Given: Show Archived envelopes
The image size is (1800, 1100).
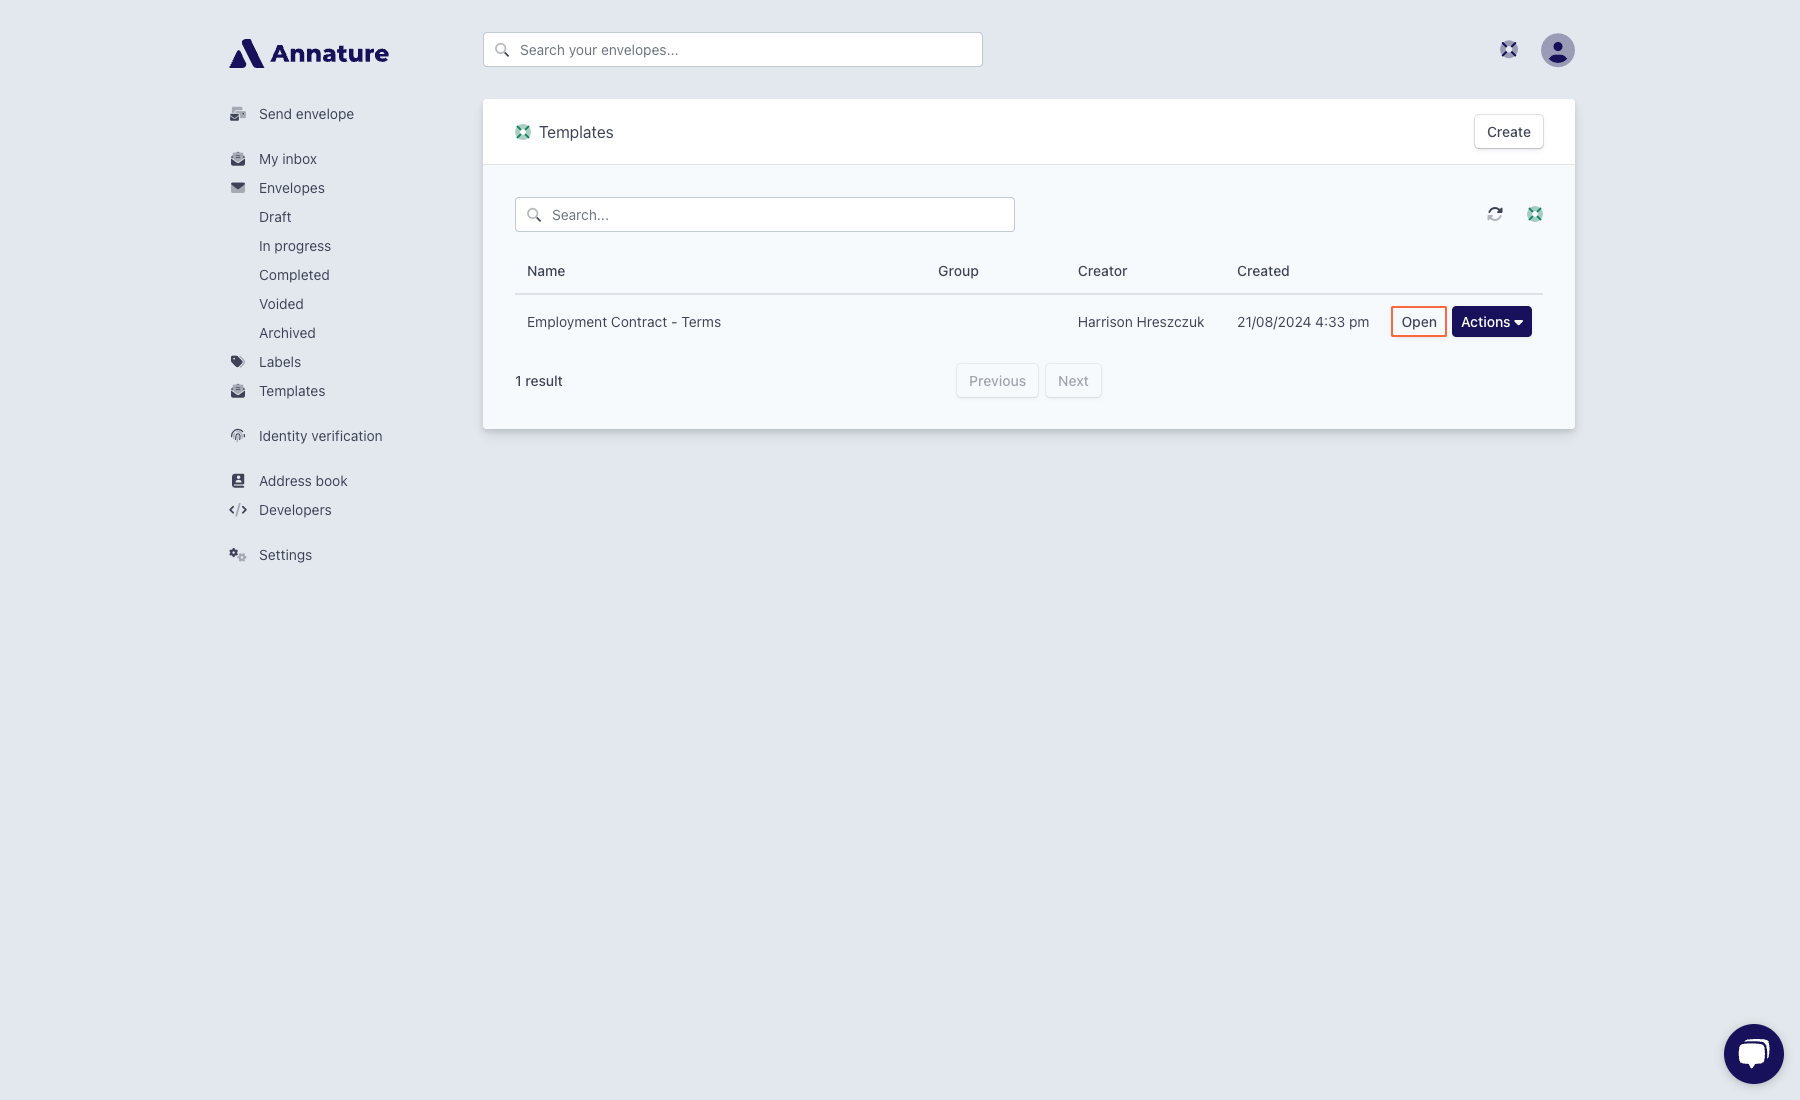Looking at the screenshot, I should tap(287, 333).
